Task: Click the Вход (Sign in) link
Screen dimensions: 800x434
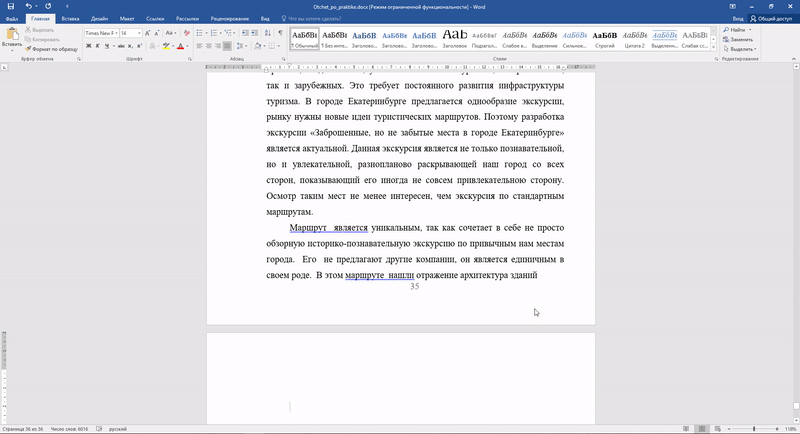Action: tap(738, 19)
